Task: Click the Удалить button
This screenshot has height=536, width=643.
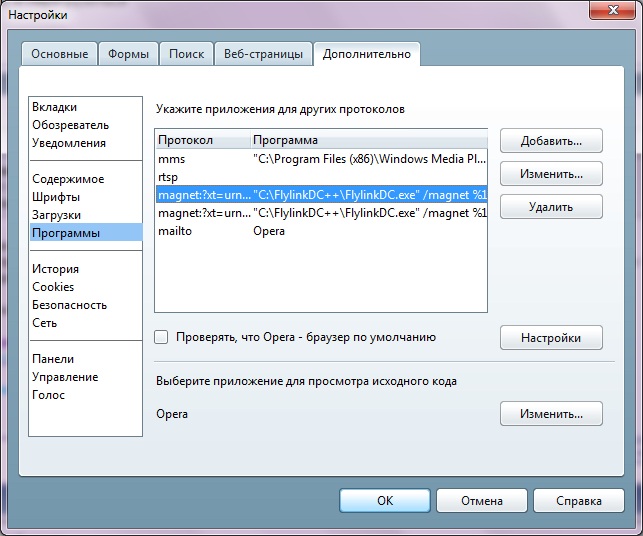Action: tap(551, 207)
